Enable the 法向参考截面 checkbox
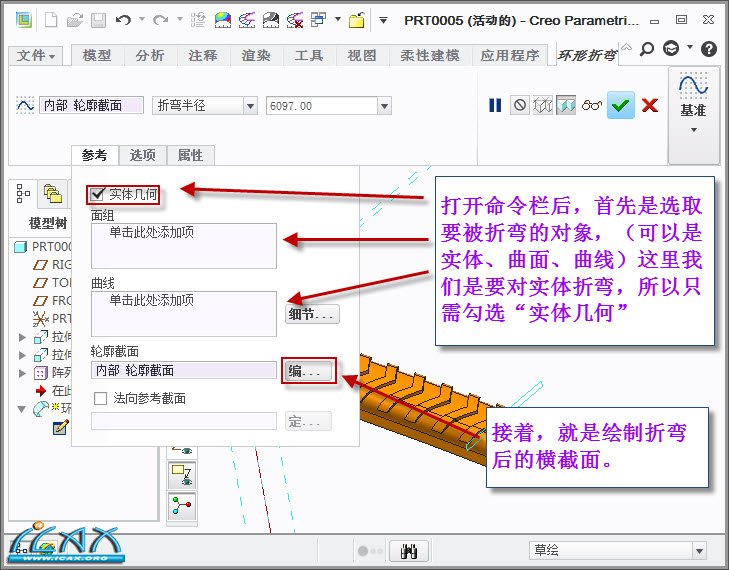 100,398
